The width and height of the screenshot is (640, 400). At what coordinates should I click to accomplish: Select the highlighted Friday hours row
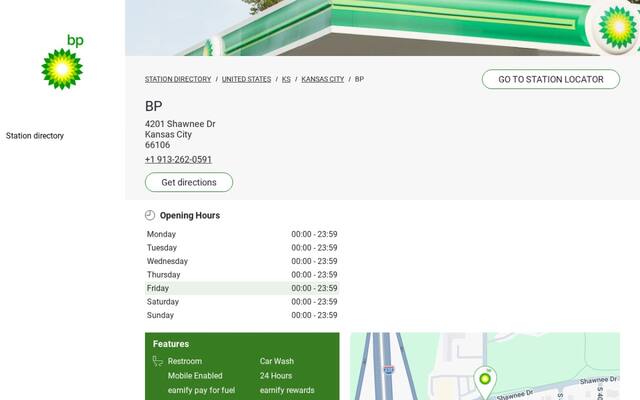(242, 288)
